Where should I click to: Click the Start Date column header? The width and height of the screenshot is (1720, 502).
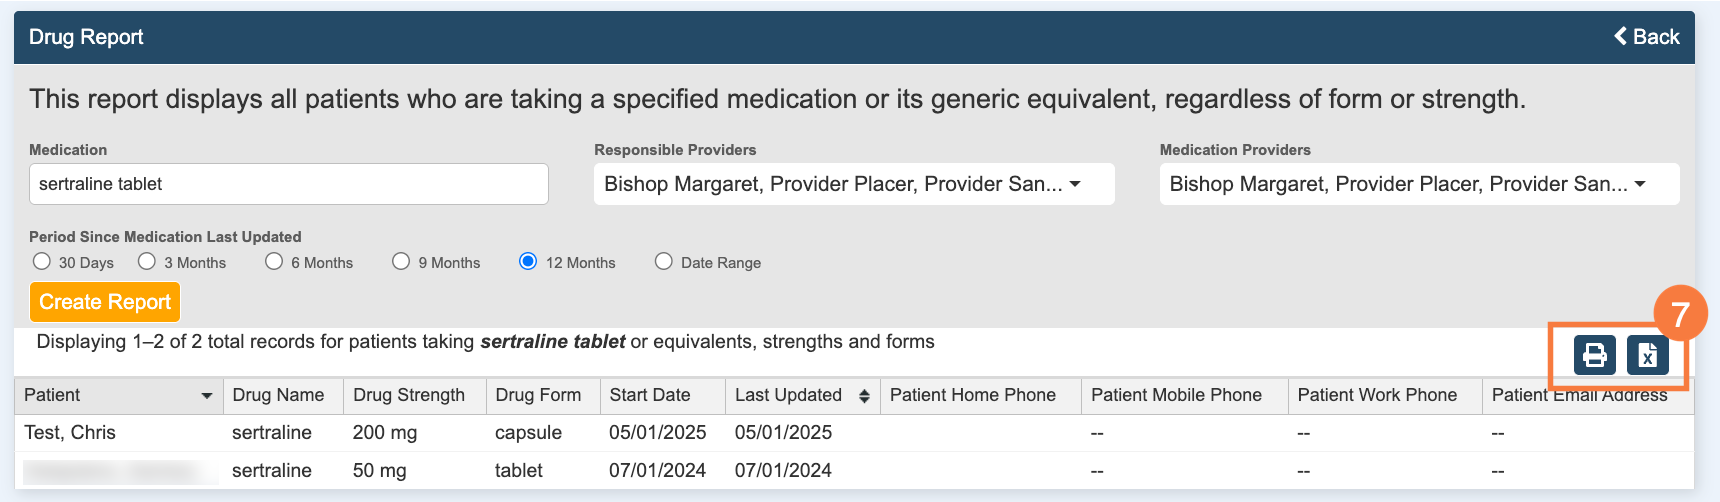(650, 395)
